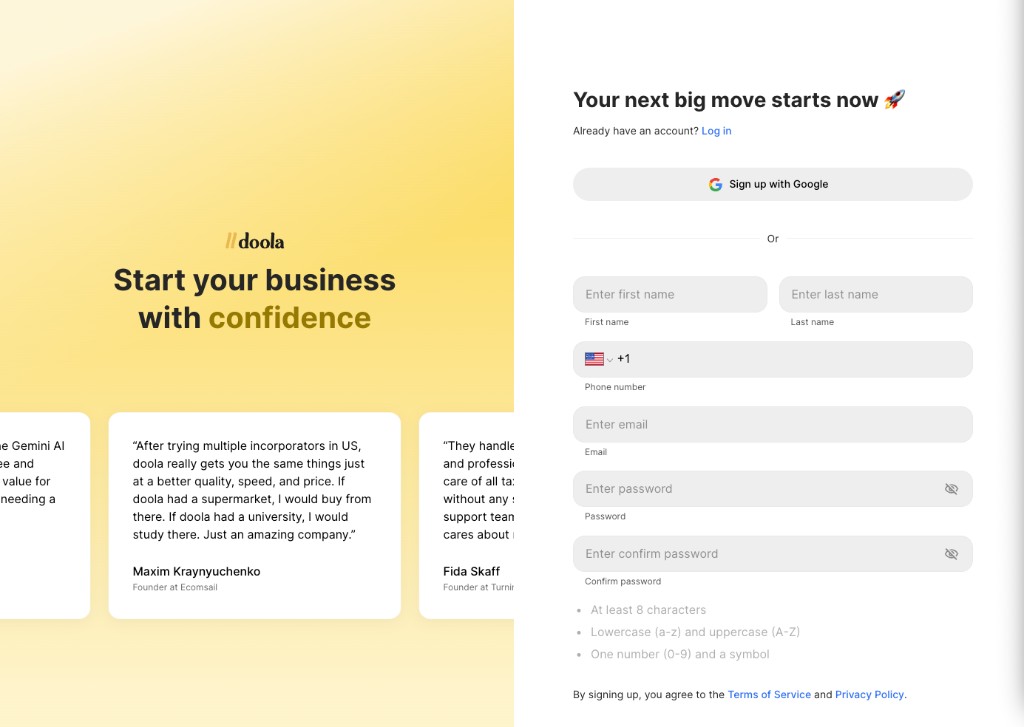Click the 'Or' divider label
The image size is (1024, 727).
tap(773, 239)
